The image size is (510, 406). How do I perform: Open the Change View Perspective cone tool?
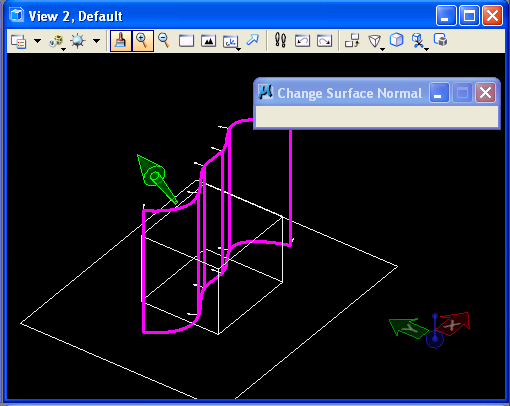click(x=375, y=41)
